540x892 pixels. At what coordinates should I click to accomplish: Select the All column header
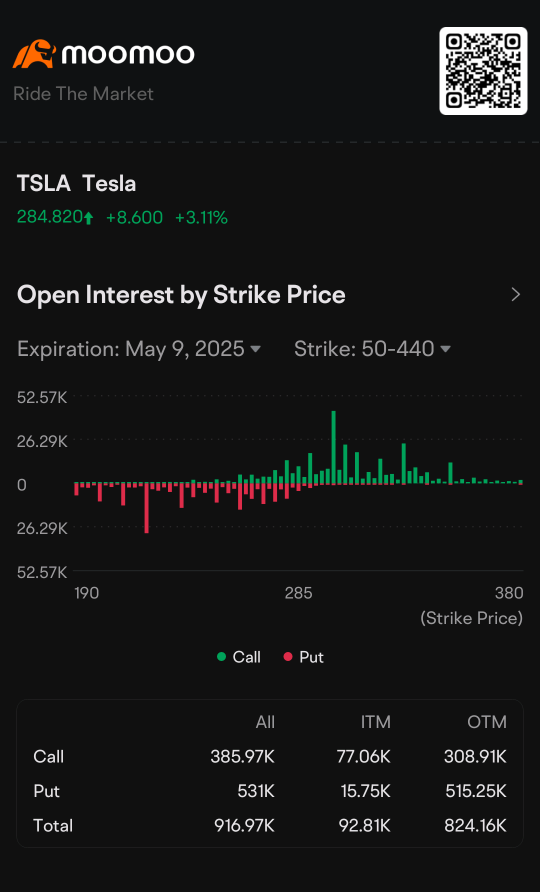tap(265, 722)
